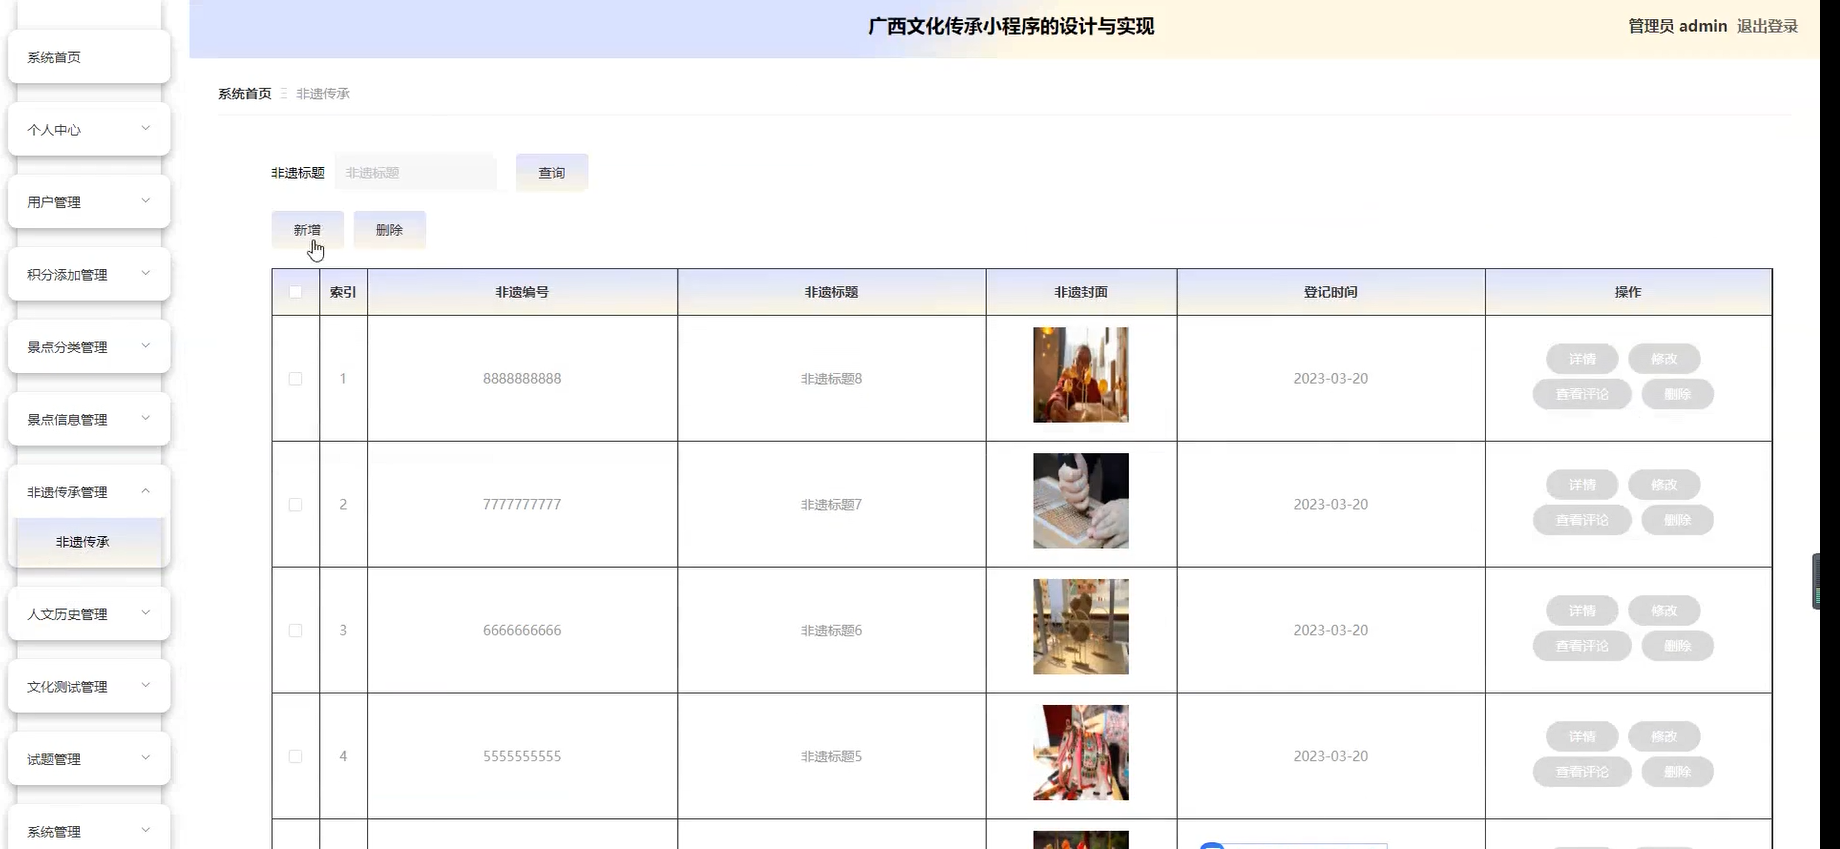Image resolution: width=1840 pixels, height=849 pixels.
Task: Expand the 景点分类管理 menu
Action: pos(89,346)
